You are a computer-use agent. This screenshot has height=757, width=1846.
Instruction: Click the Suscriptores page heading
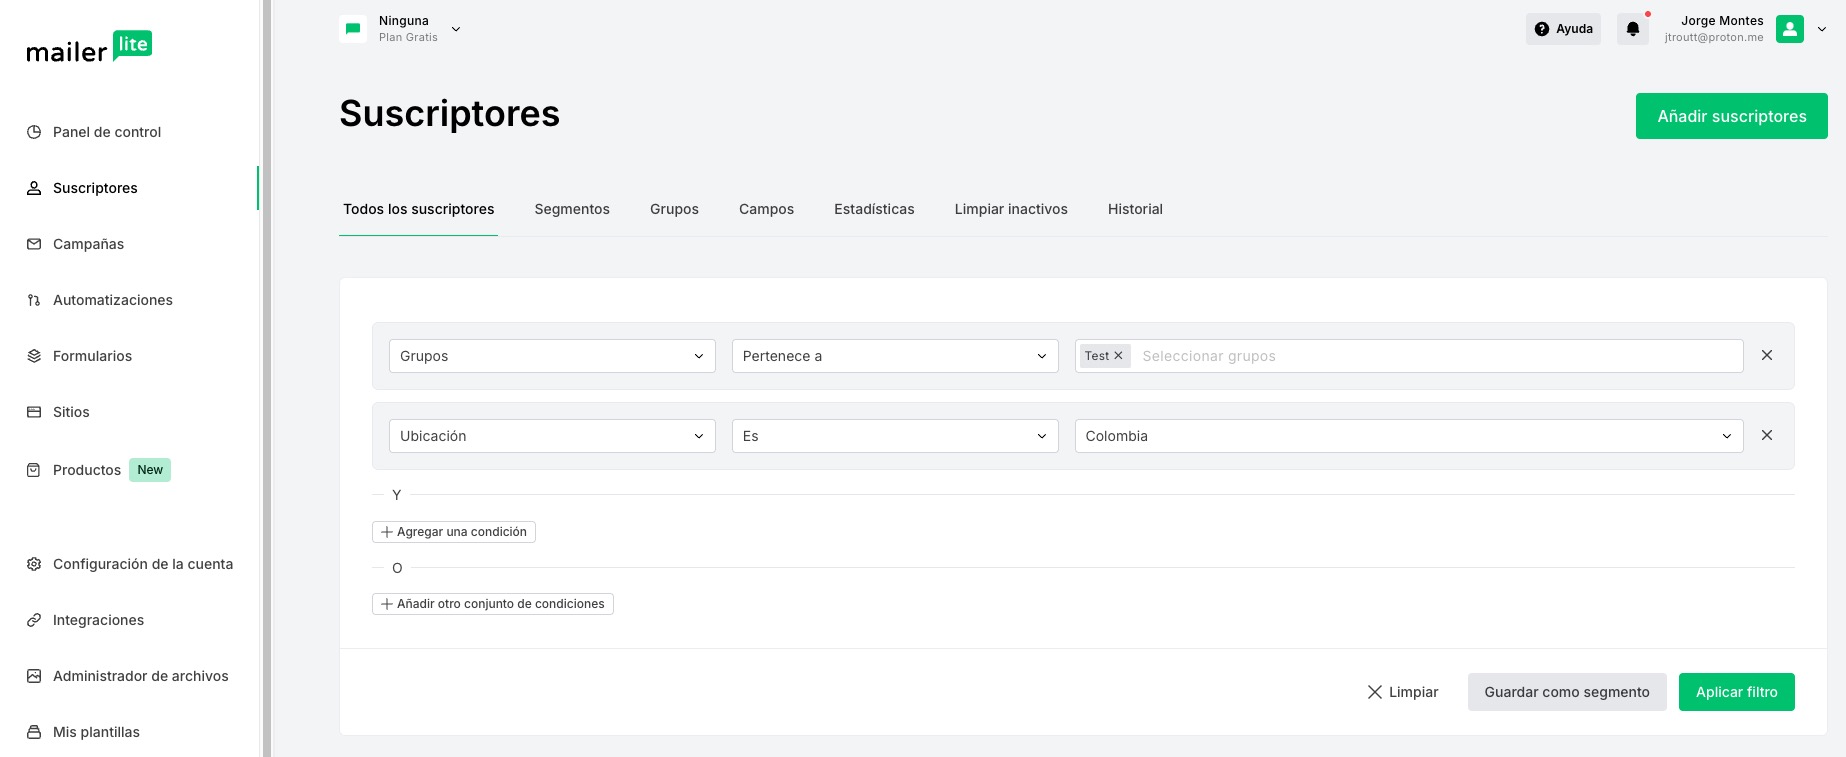pos(450,114)
